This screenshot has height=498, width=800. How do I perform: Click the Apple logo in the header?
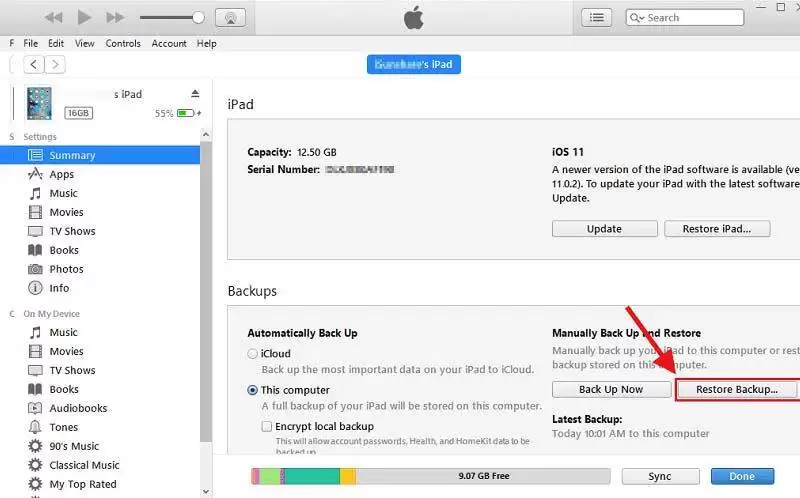pos(413,18)
